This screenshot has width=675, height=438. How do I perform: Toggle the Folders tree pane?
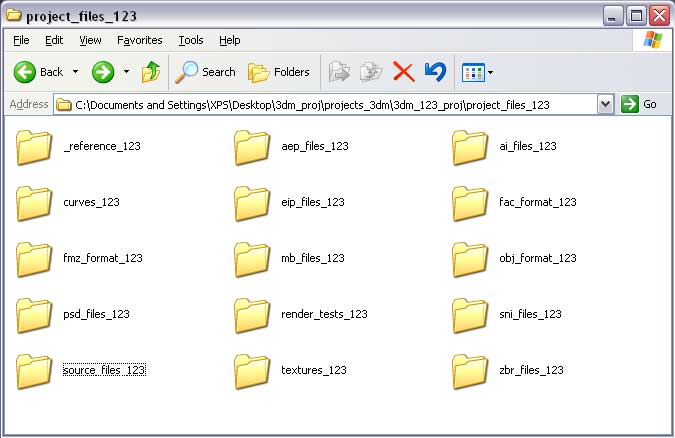[278, 72]
